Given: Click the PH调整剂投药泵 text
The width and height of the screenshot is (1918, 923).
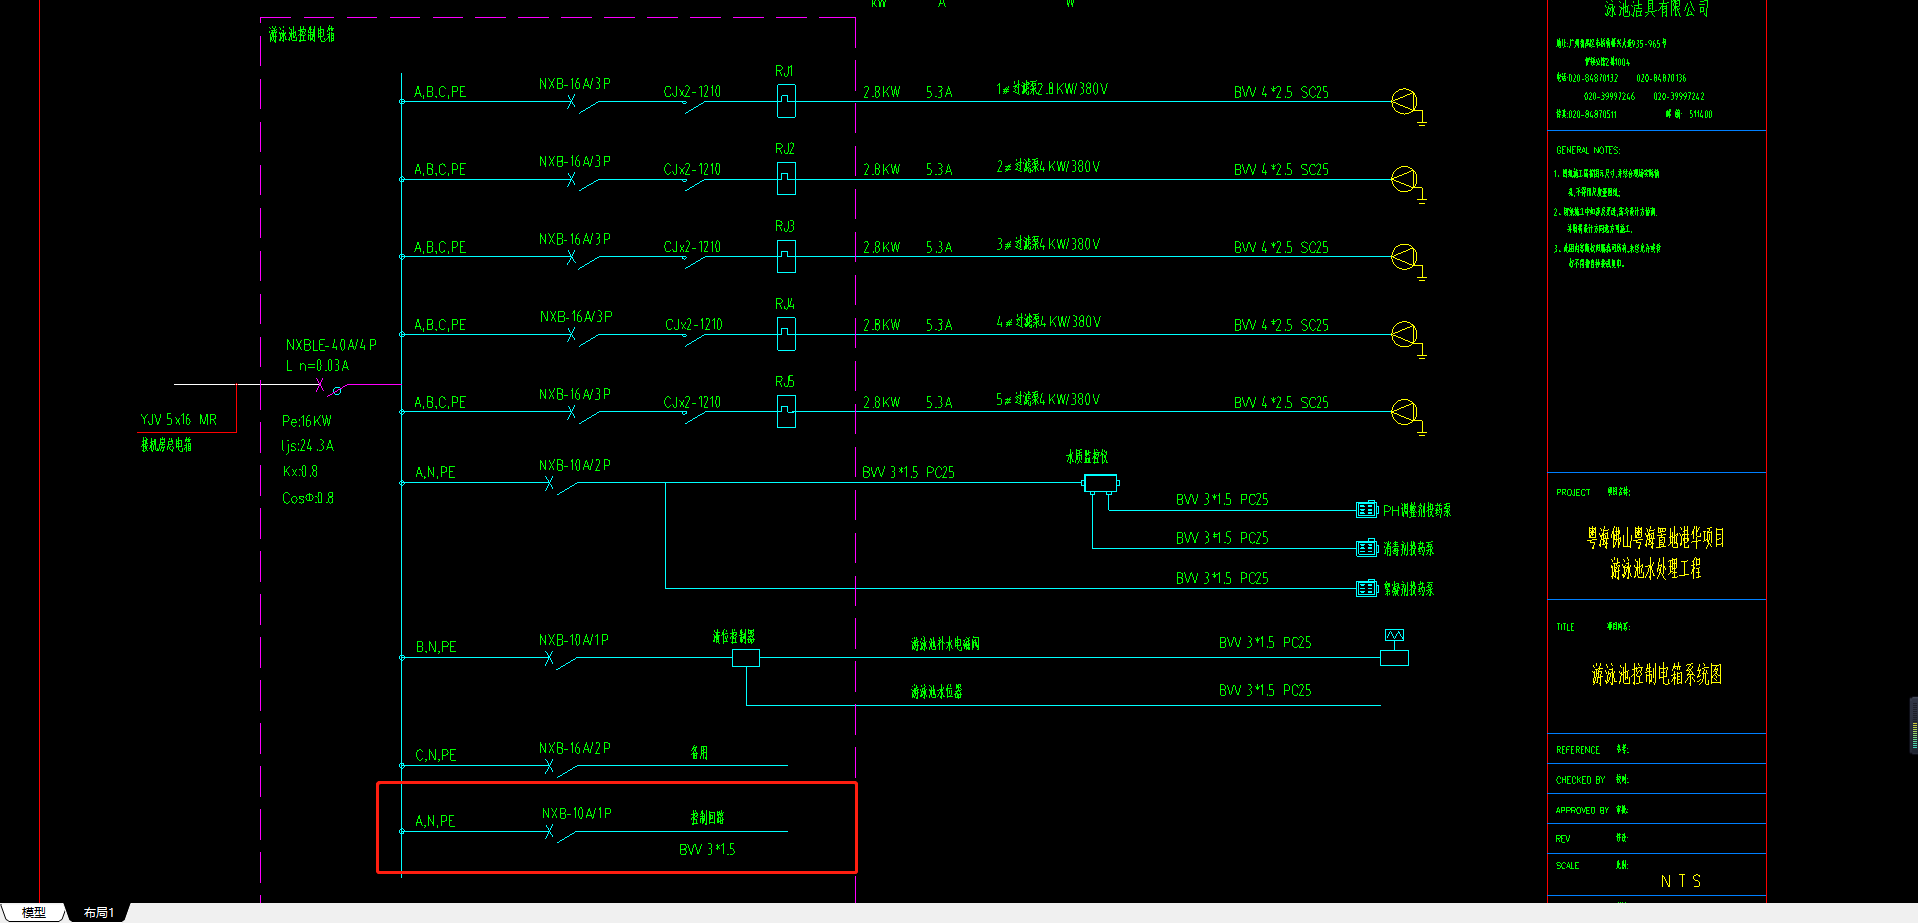Looking at the screenshot, I should pyautogui.click(x=1417, y=511).
